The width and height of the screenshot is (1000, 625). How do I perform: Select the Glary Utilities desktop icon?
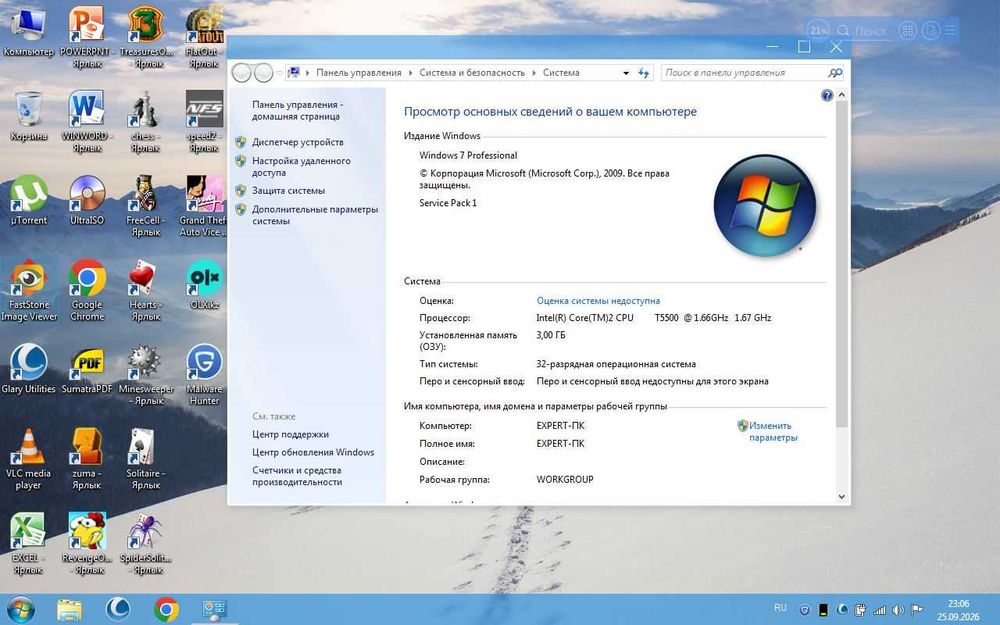tap(28, 369)
